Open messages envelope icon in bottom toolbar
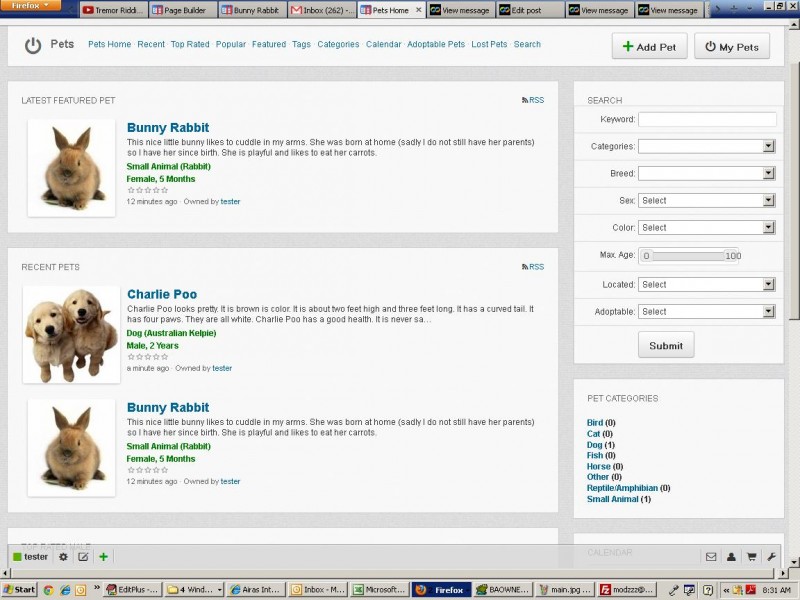This screenshot has width=800, height=600. (711, 557)
